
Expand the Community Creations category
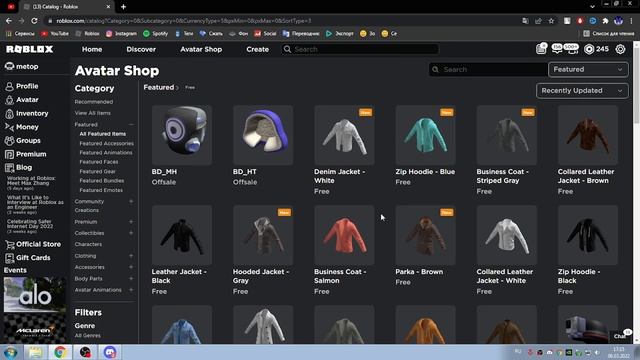pos(131,201)
